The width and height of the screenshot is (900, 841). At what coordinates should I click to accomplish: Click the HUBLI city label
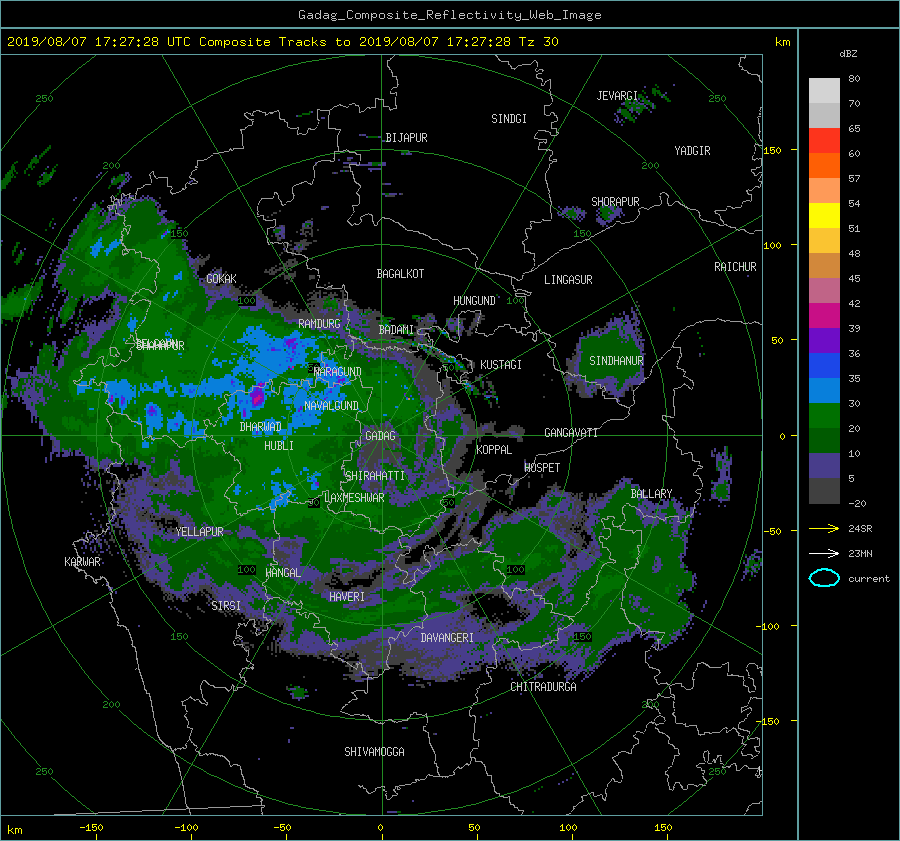(279, 446)
